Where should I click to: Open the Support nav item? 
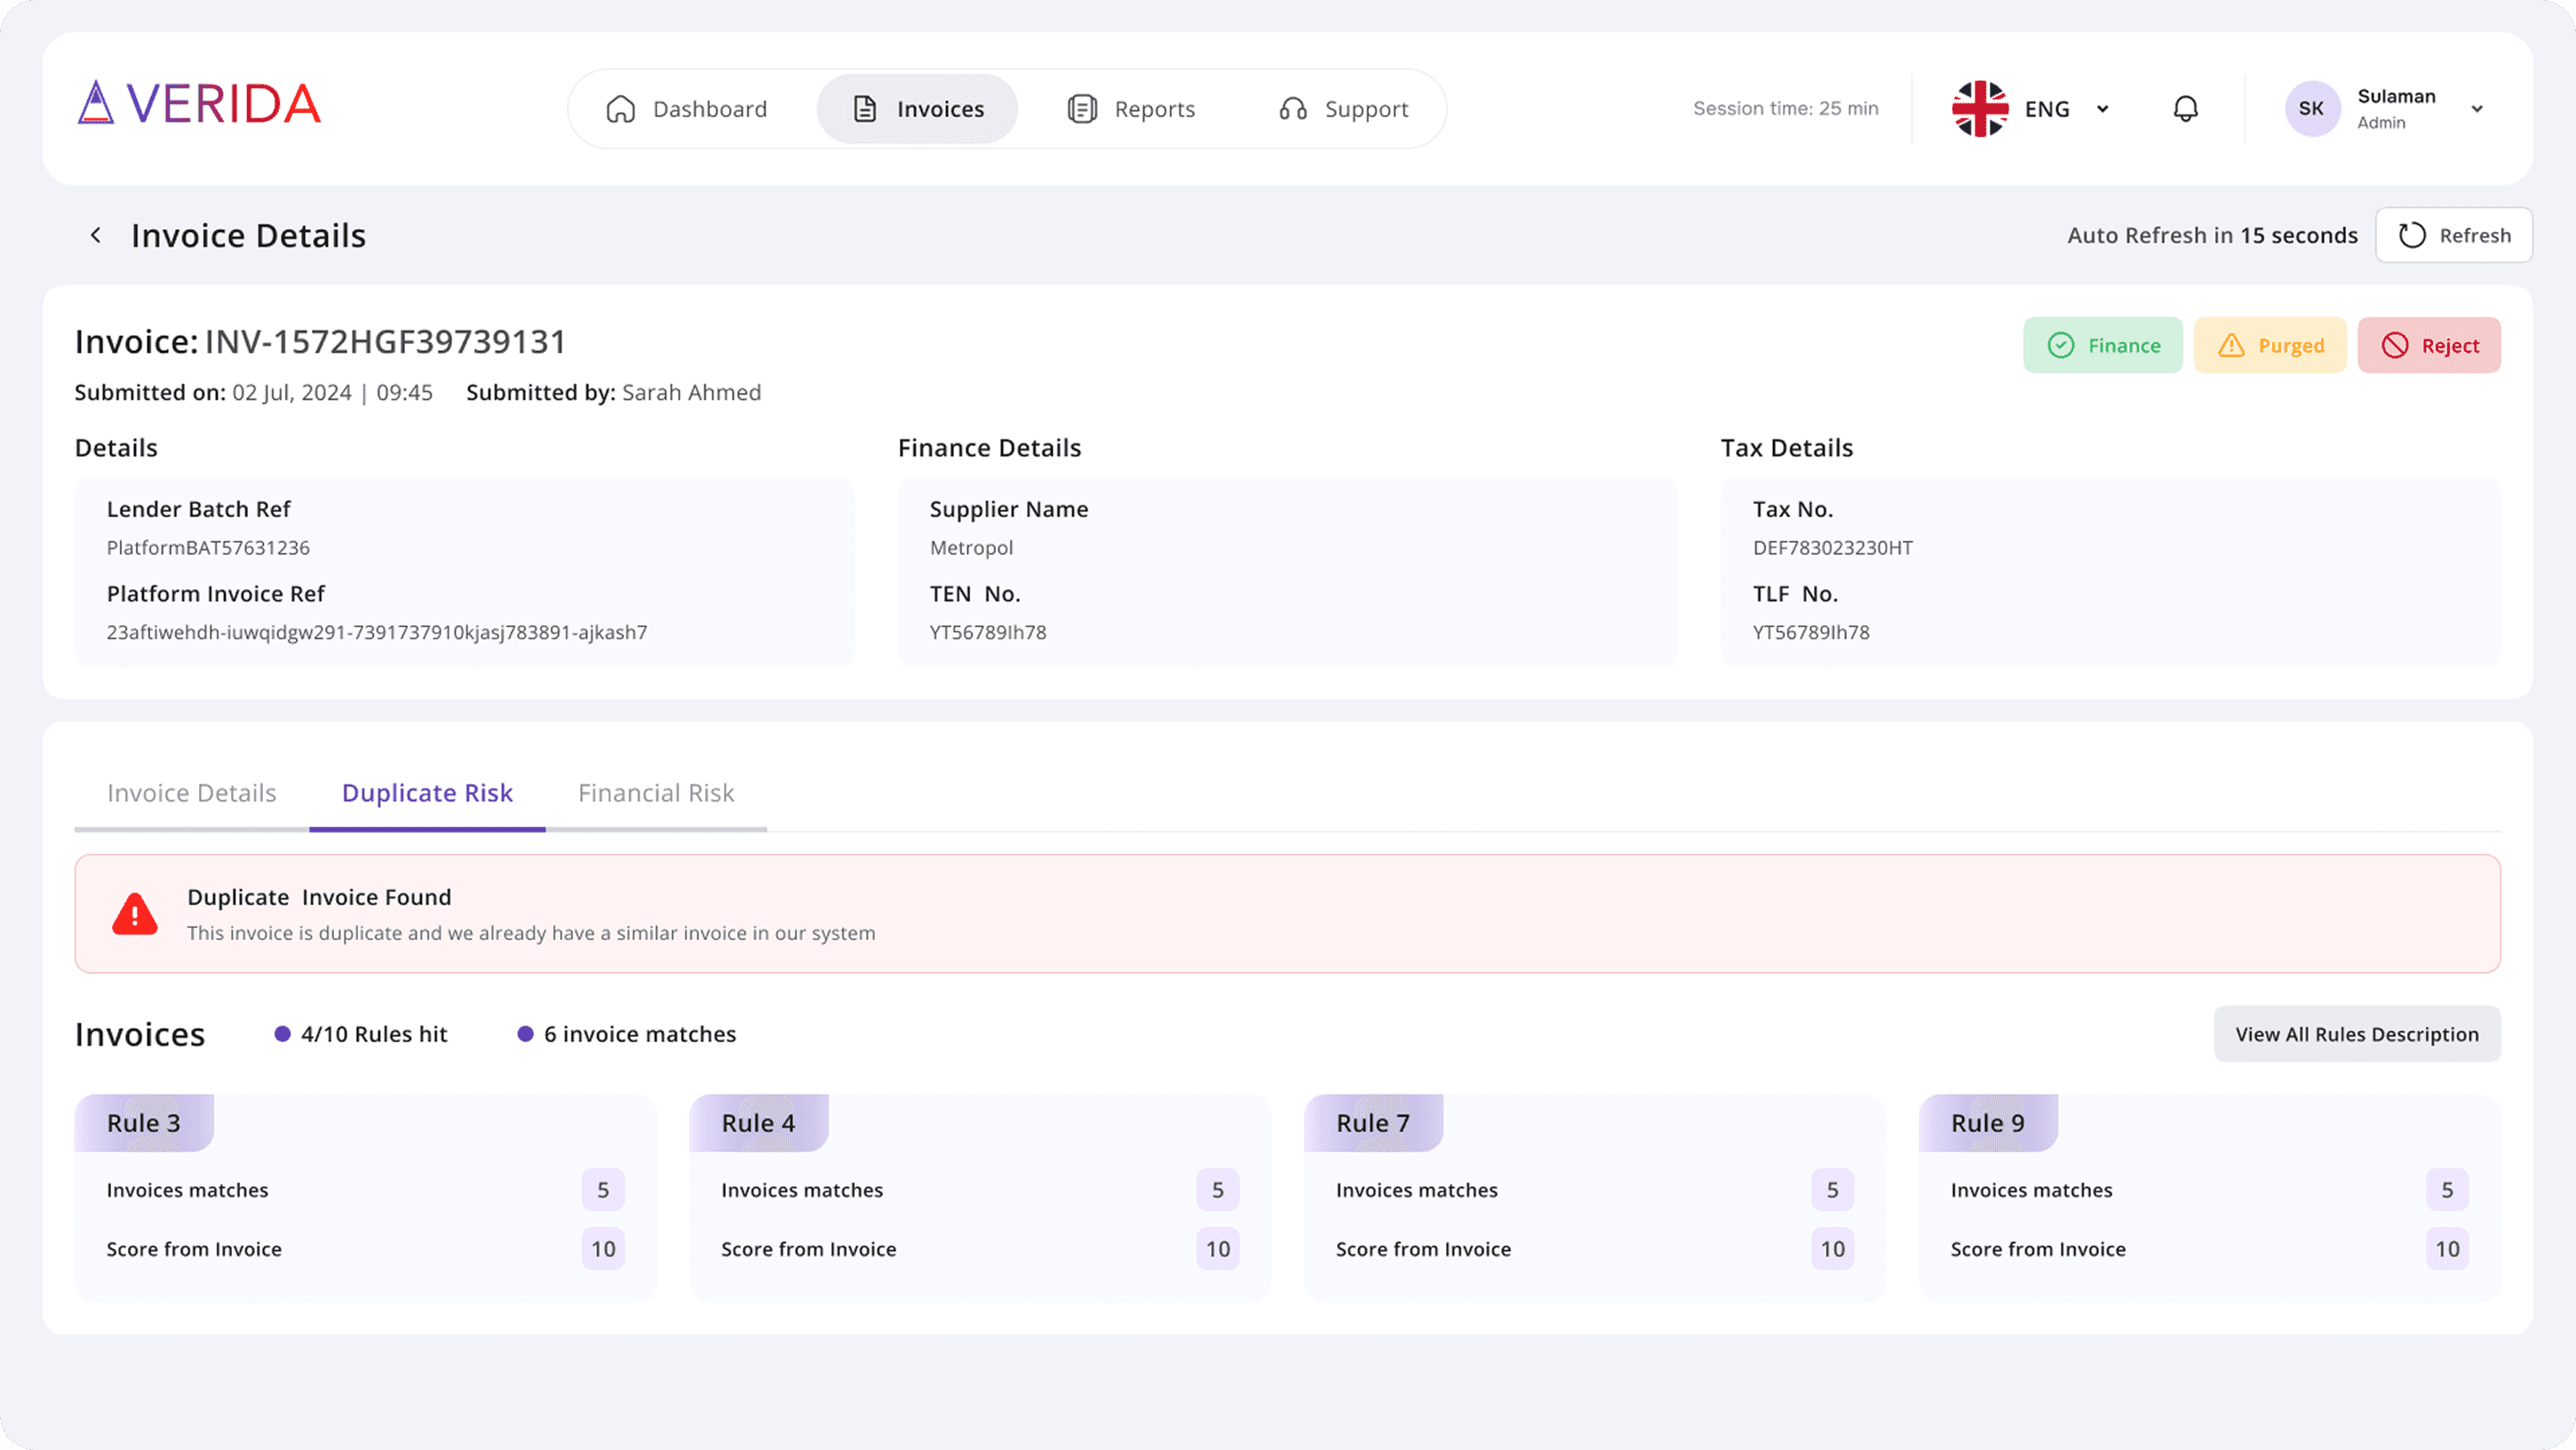[x=1343, y=109]
